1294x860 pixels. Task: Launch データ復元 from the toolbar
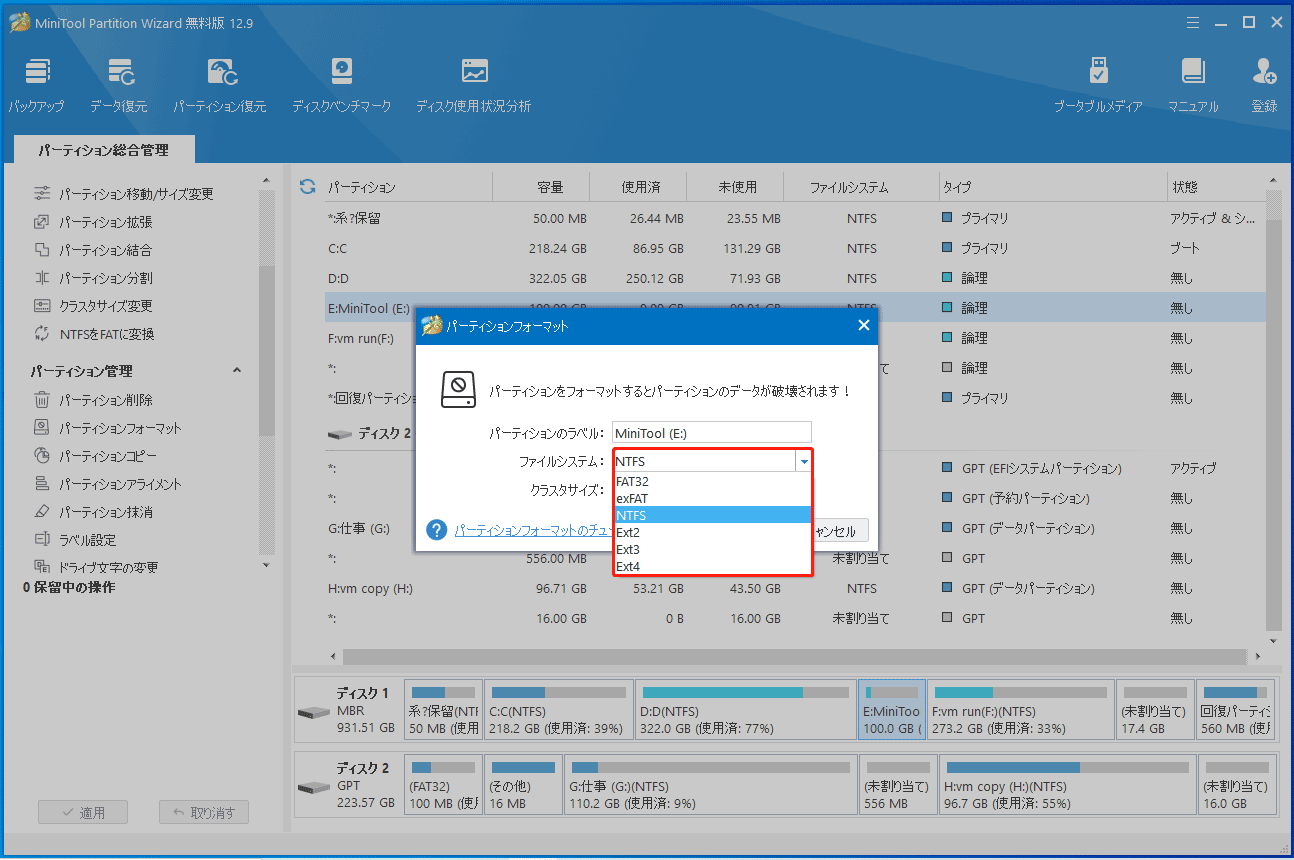[x=118, y=85]
